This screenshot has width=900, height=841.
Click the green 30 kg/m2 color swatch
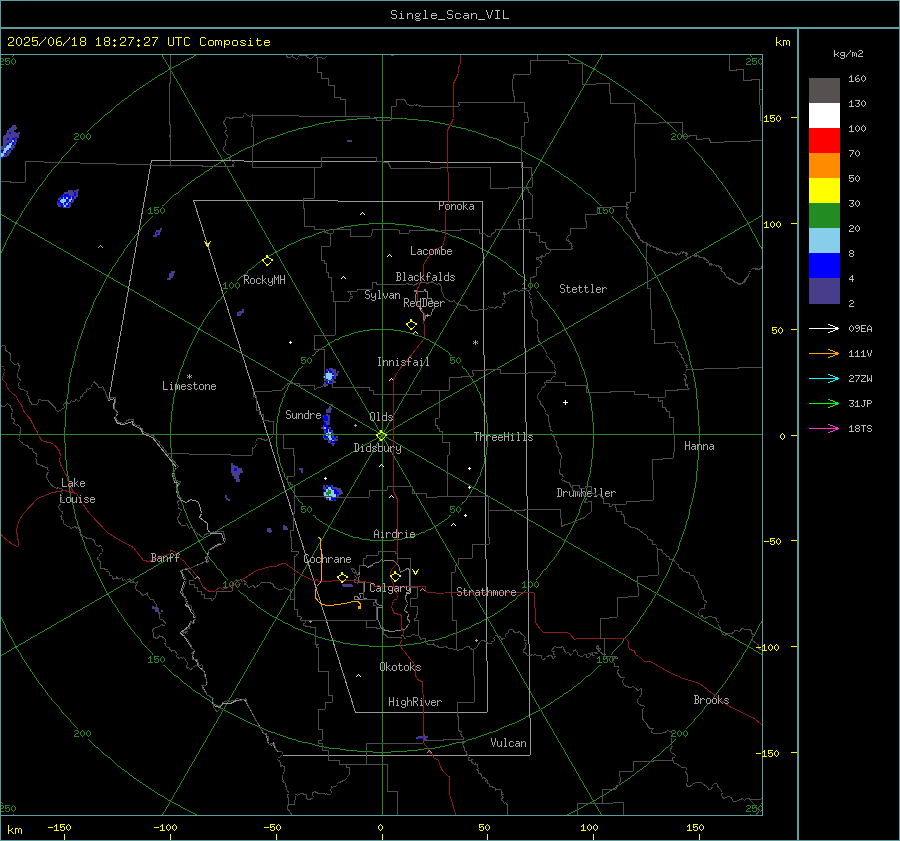pos(824,216)
